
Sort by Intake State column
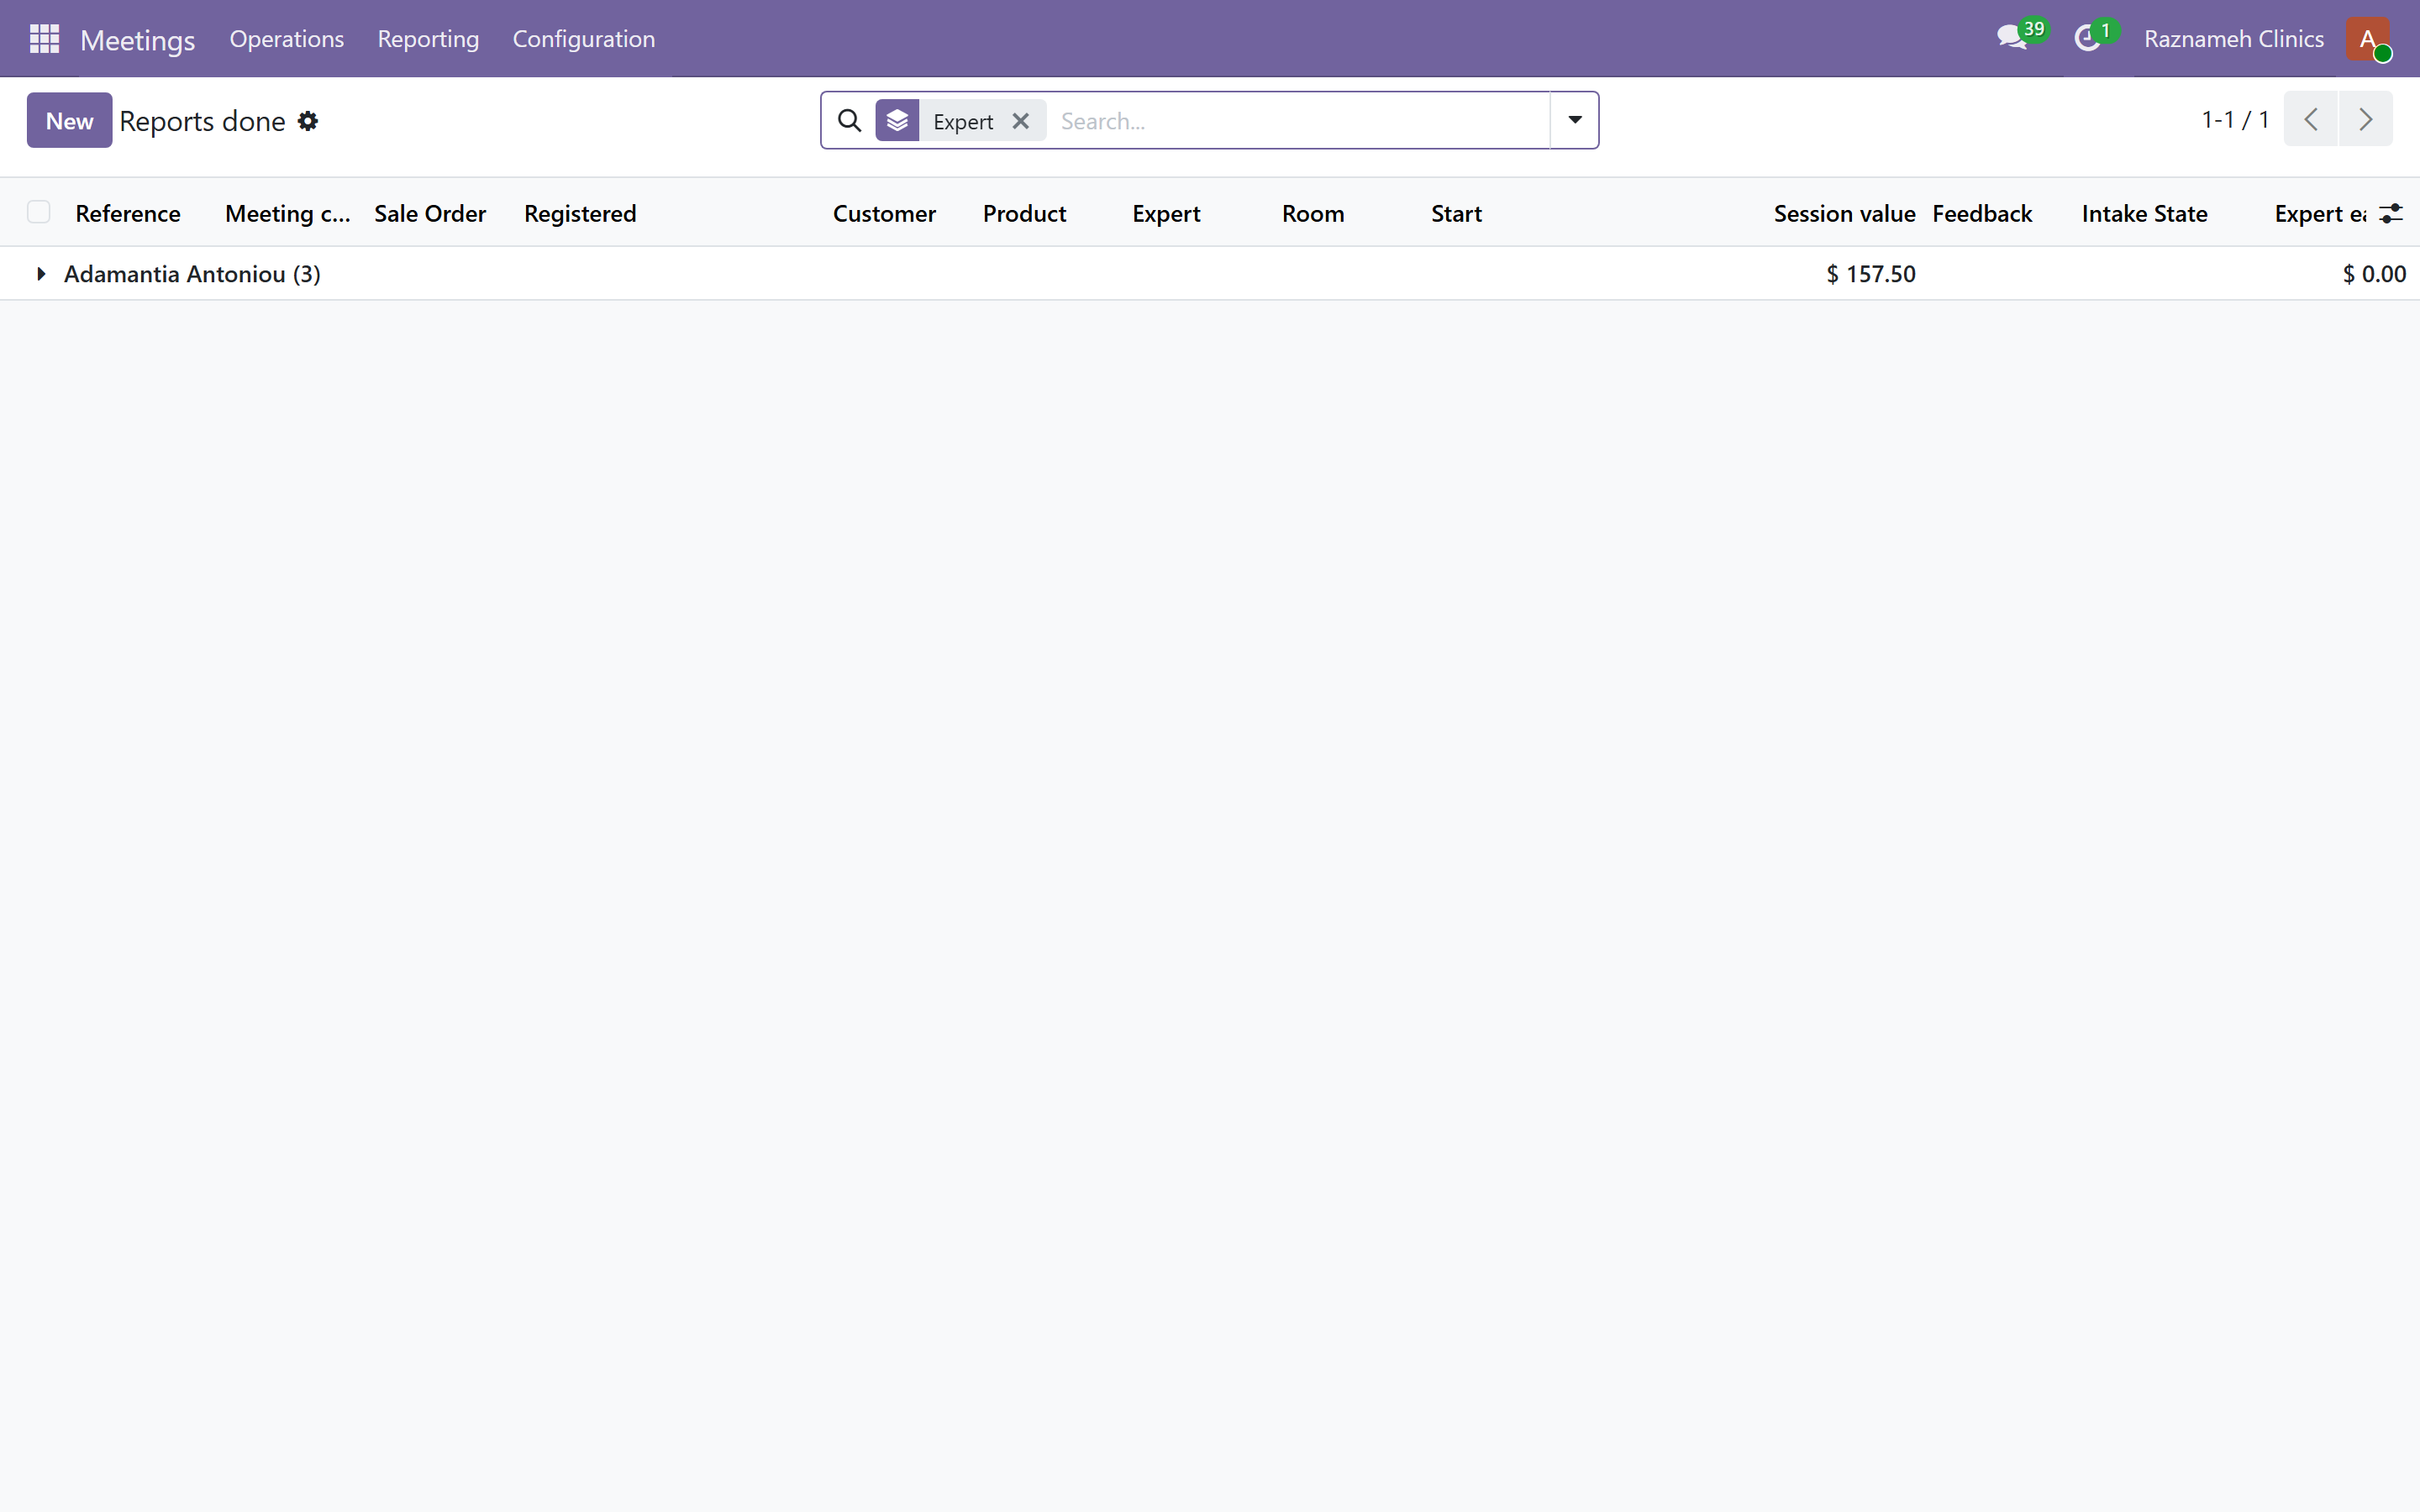pyautogui.click(x=2144, y=213)
